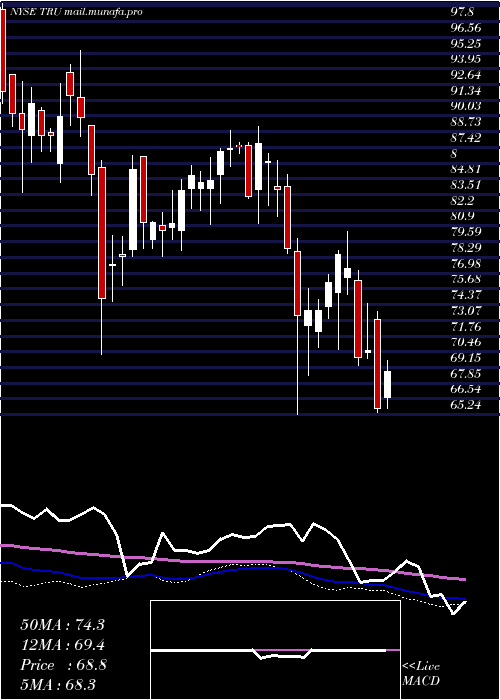The image size is (500, 700).
Task: Pick the 92.64 price axis value
Action: pyautogui.click(x=466, y=75)
